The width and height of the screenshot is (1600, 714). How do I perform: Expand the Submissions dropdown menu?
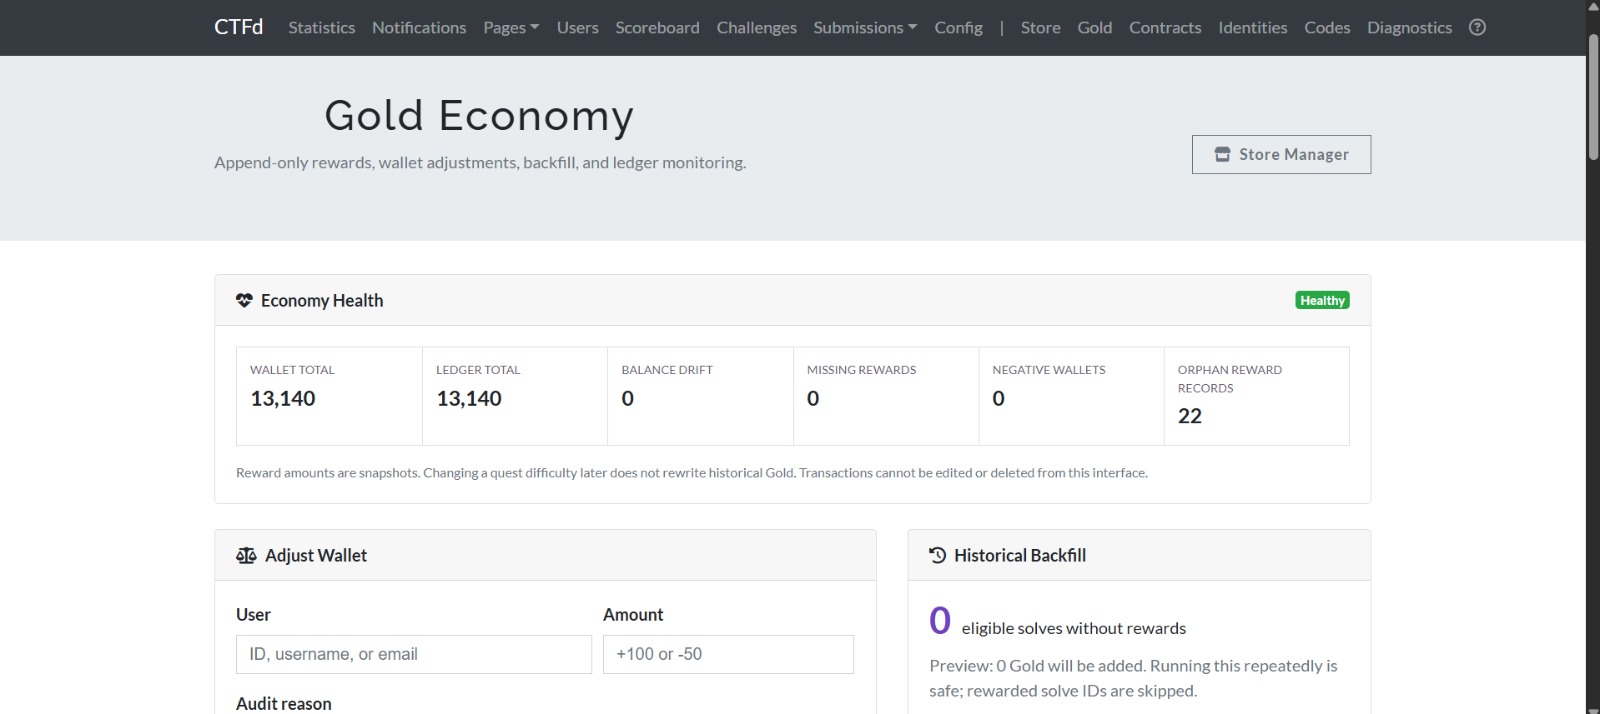[865, 27]
